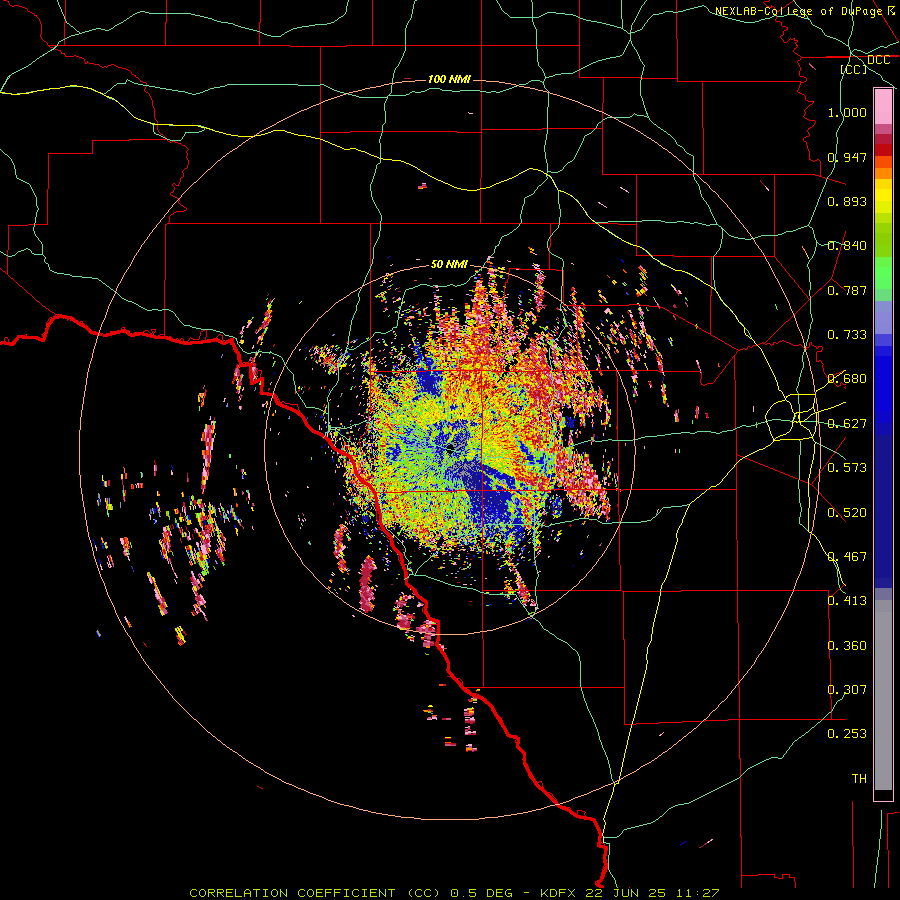Click the 0.573 scale value

[x=847, y=468]
